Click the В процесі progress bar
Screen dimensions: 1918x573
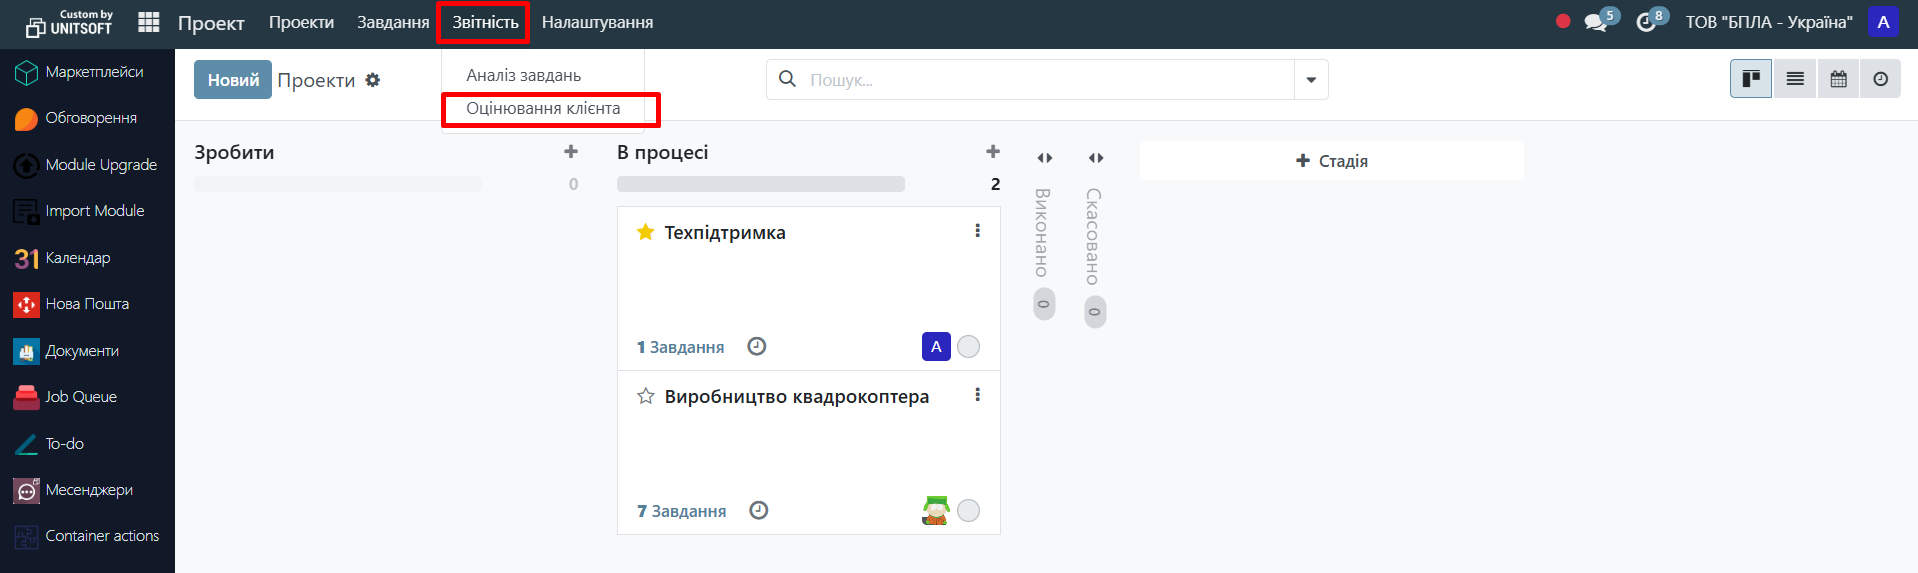(x=760, y=184)
